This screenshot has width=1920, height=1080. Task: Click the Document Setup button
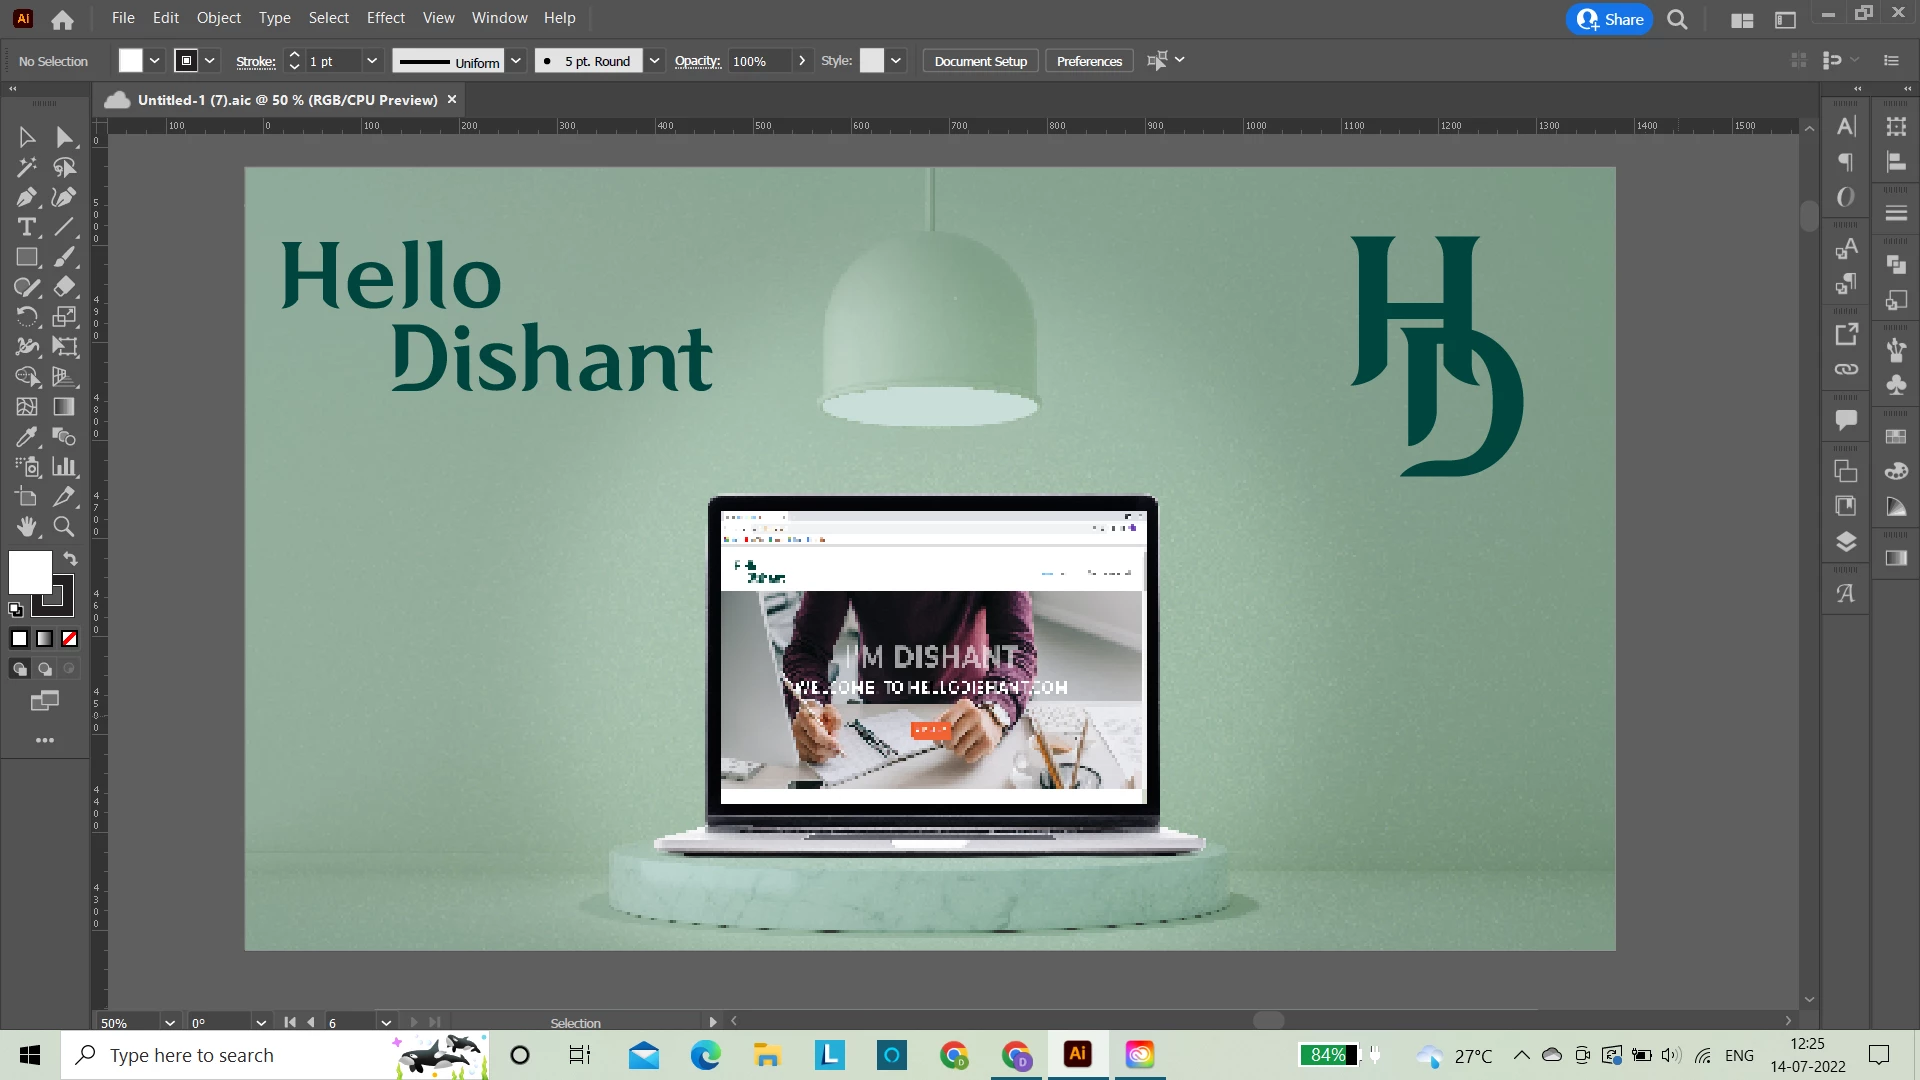[980, 61]
